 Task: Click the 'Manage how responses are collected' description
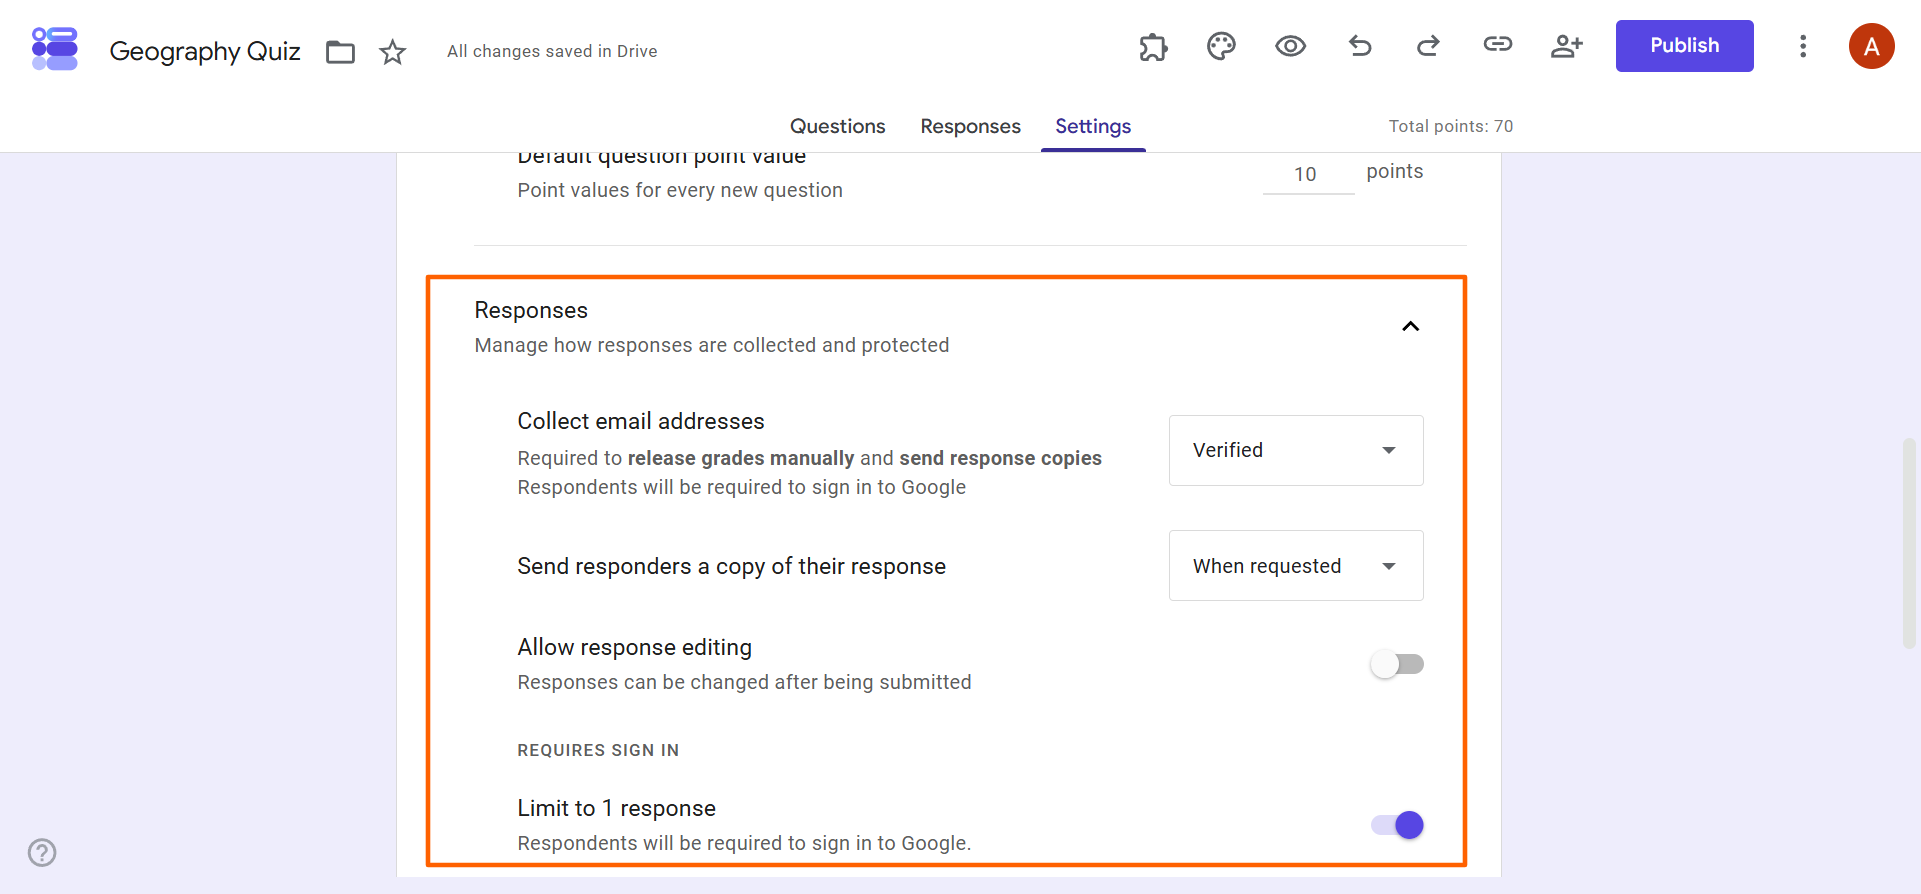(x=712, y=345)
